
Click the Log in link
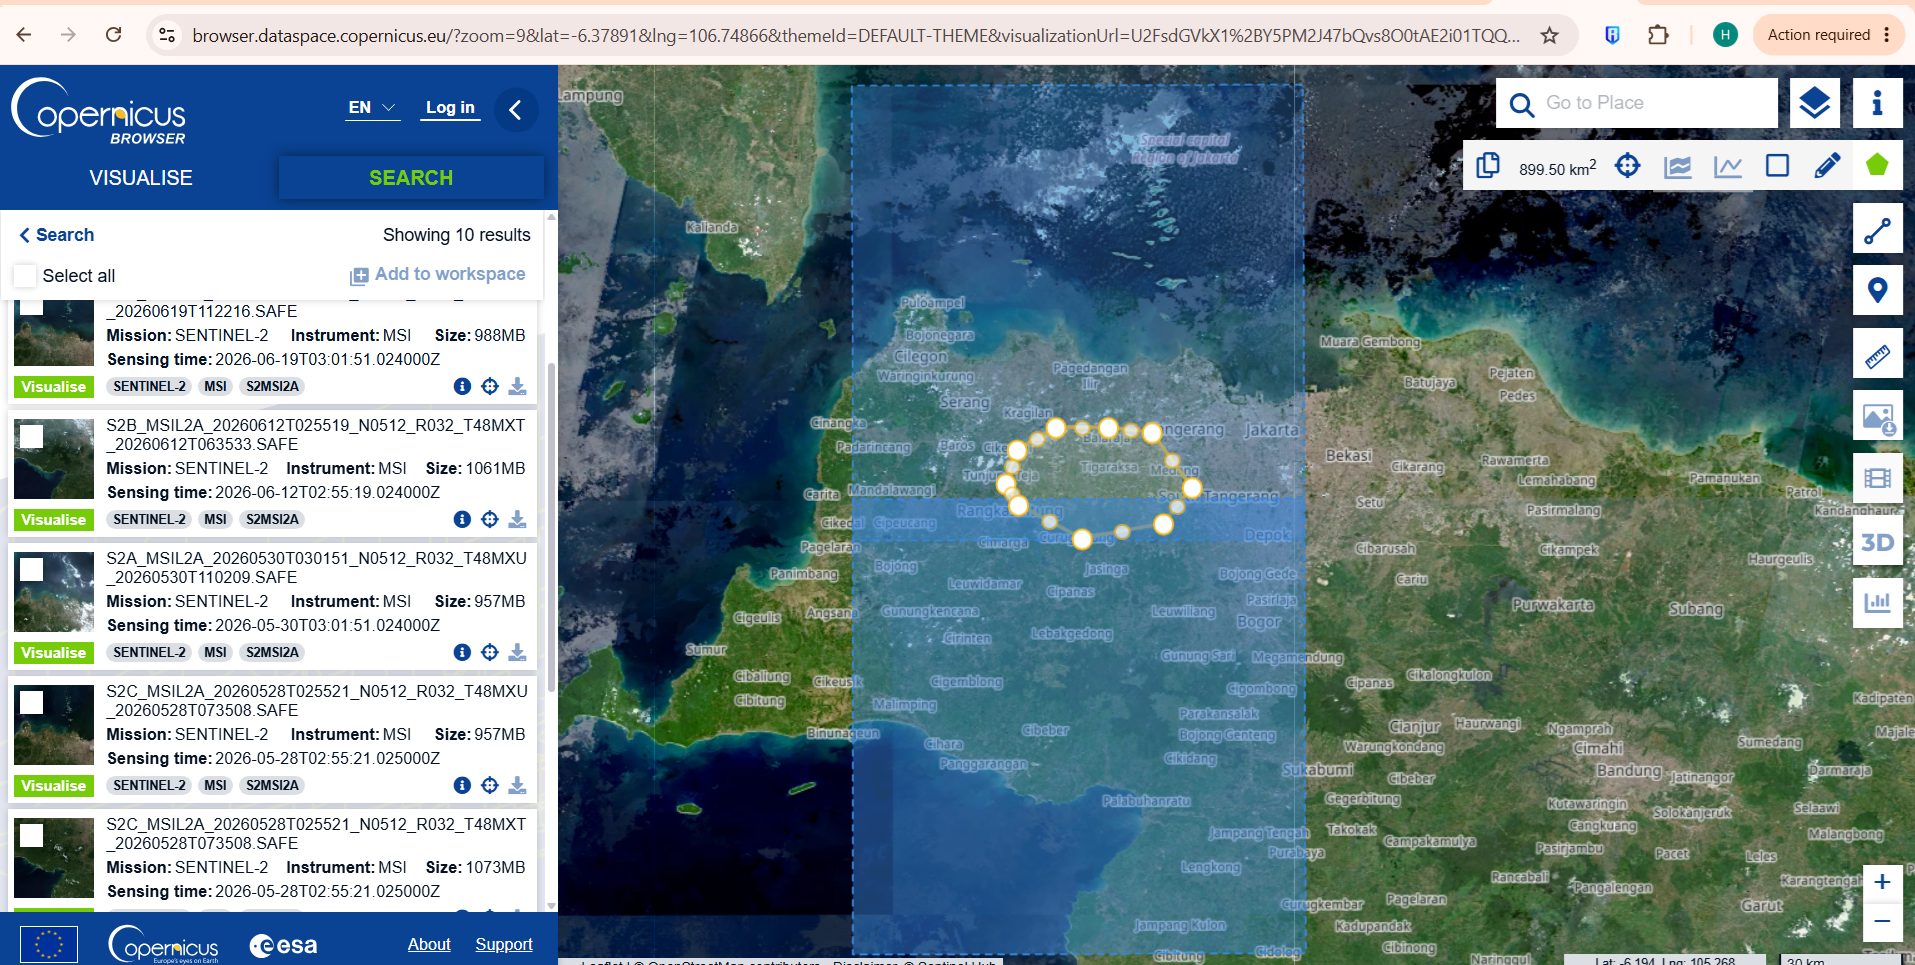point(450,108)
